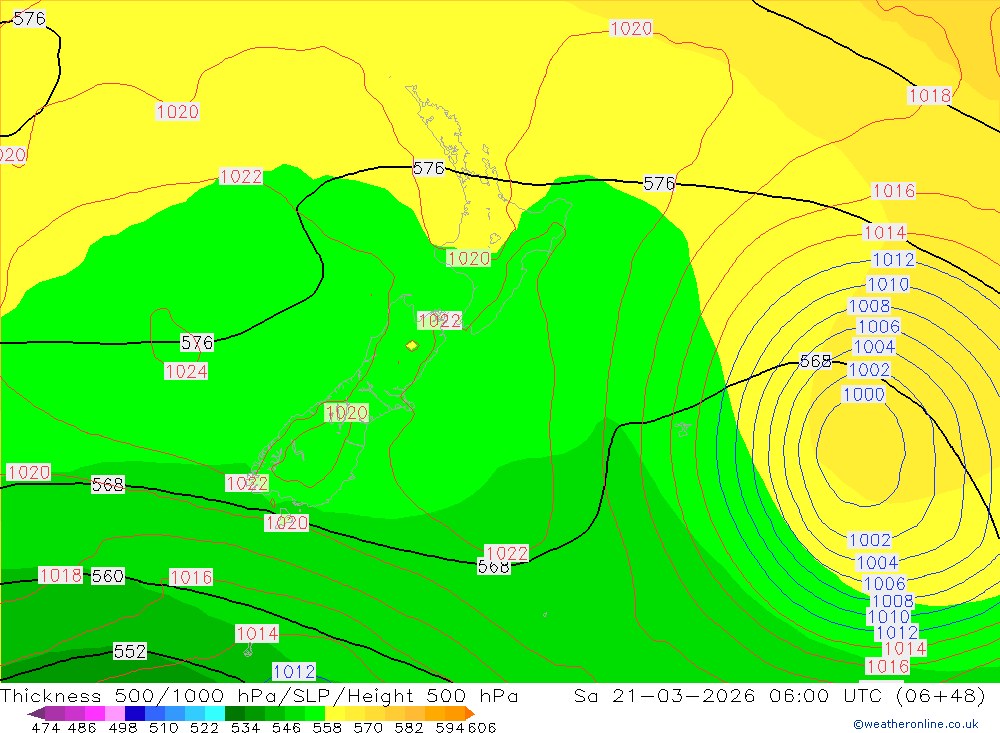Click the blue 1002 label next to 568

(x=869, y=369)
